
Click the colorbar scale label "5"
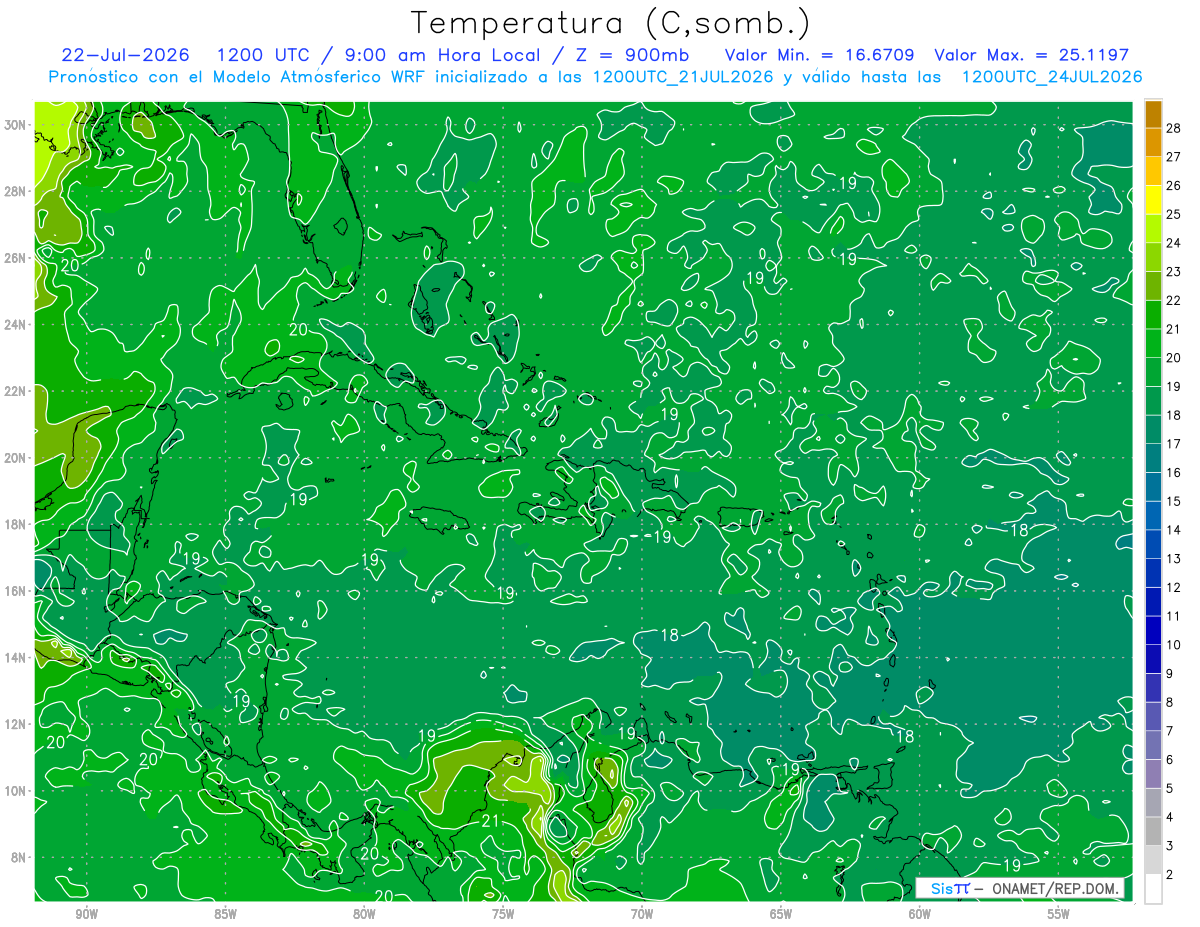(x=1170, y=788)
